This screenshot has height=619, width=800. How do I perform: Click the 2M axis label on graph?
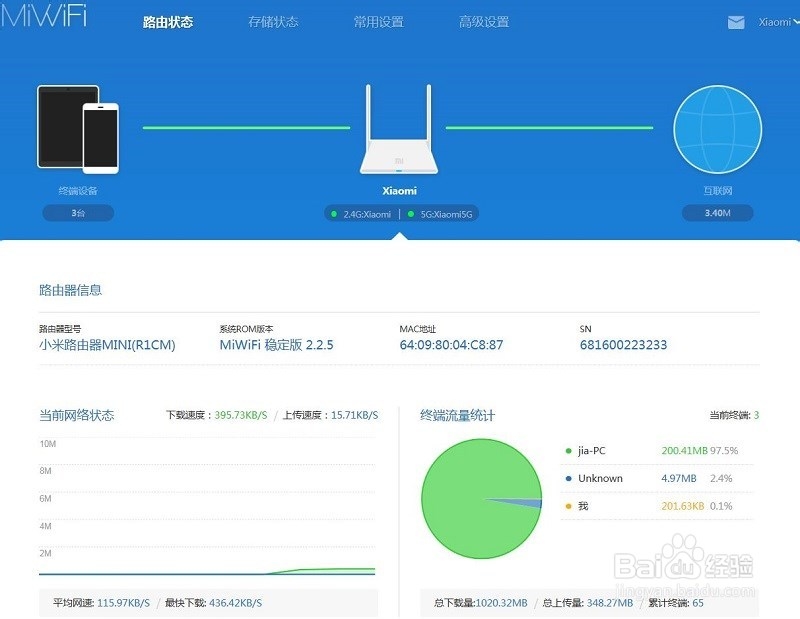[45, 553]
